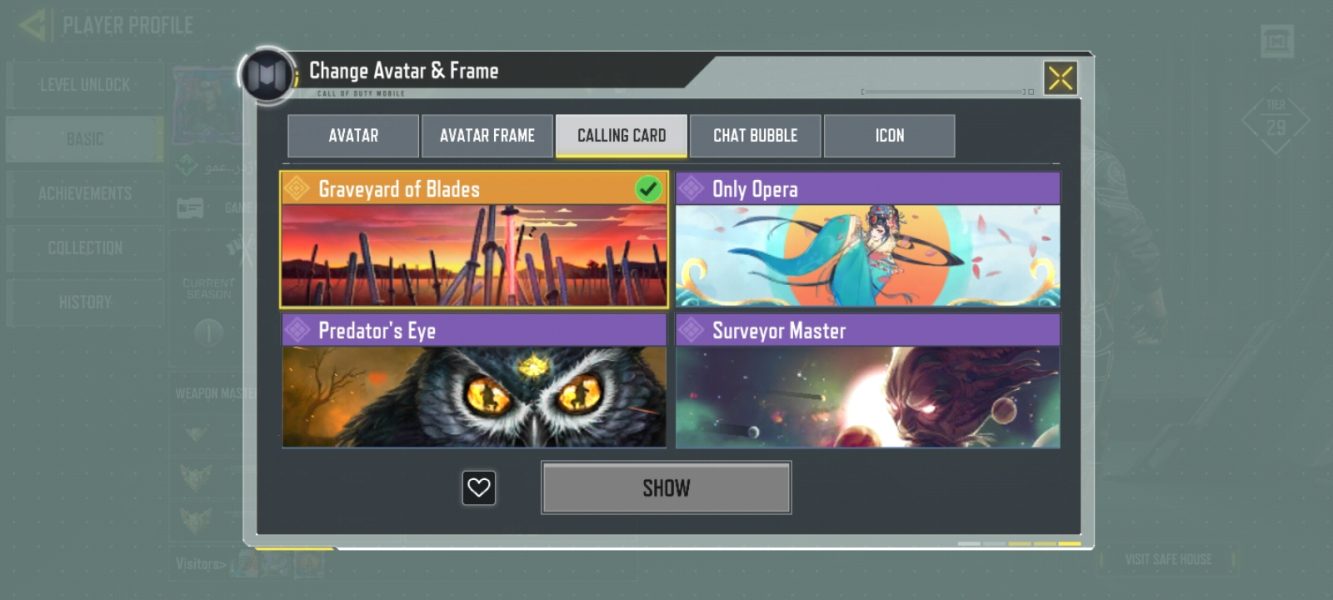
Task: Click the heart favorite icon beside SHOW
Action: click(479, 488)
